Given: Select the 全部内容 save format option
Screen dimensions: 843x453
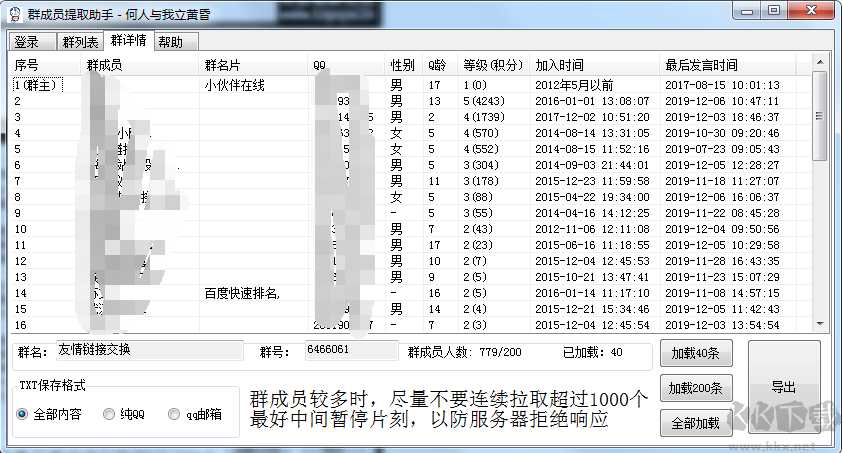Looking at the screenshot, I should [22, 414].
